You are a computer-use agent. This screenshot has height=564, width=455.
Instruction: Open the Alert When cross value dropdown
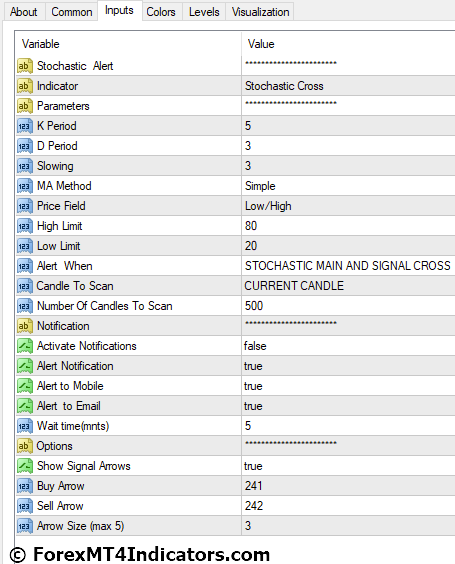pyautogui.click(x=348, y=266)
